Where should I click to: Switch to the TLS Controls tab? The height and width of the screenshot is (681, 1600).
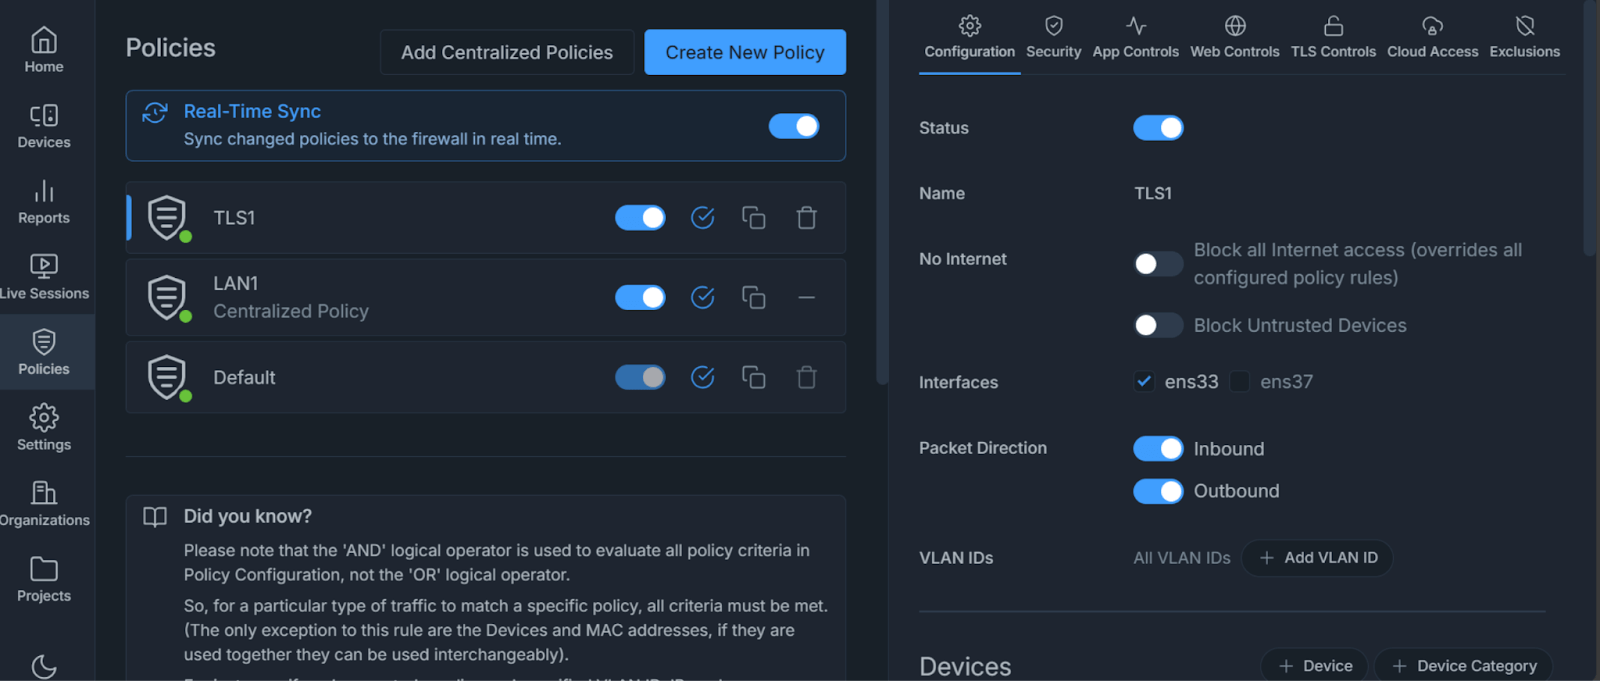pyautogui.click(x=1332, y=37)
